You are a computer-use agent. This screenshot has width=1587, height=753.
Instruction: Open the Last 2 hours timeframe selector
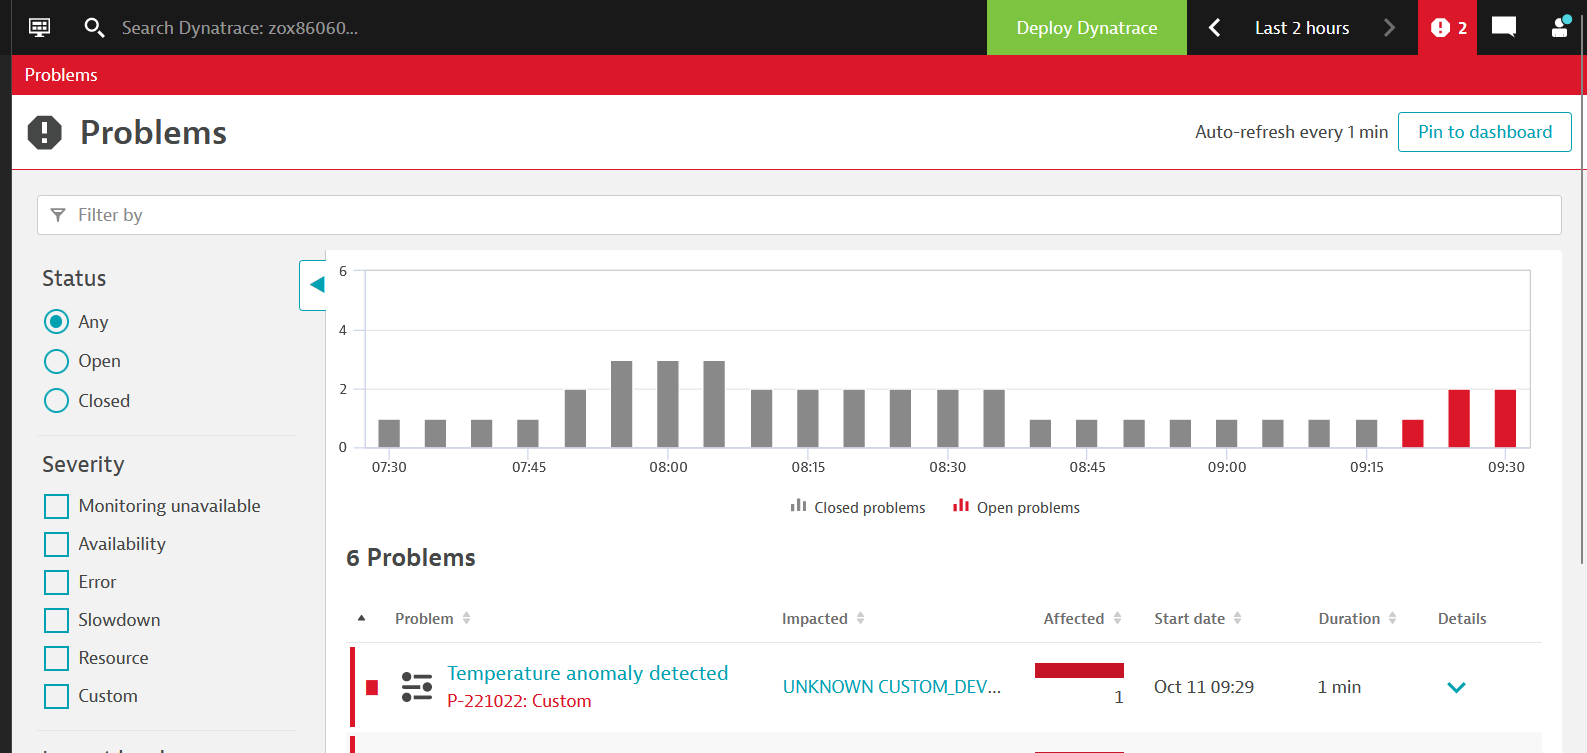point(1302,27)
